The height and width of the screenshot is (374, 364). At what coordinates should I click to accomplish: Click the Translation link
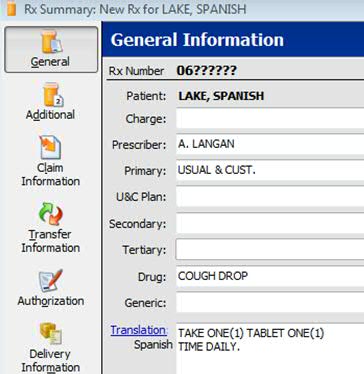pyautogui.click(x=139, y=330)
